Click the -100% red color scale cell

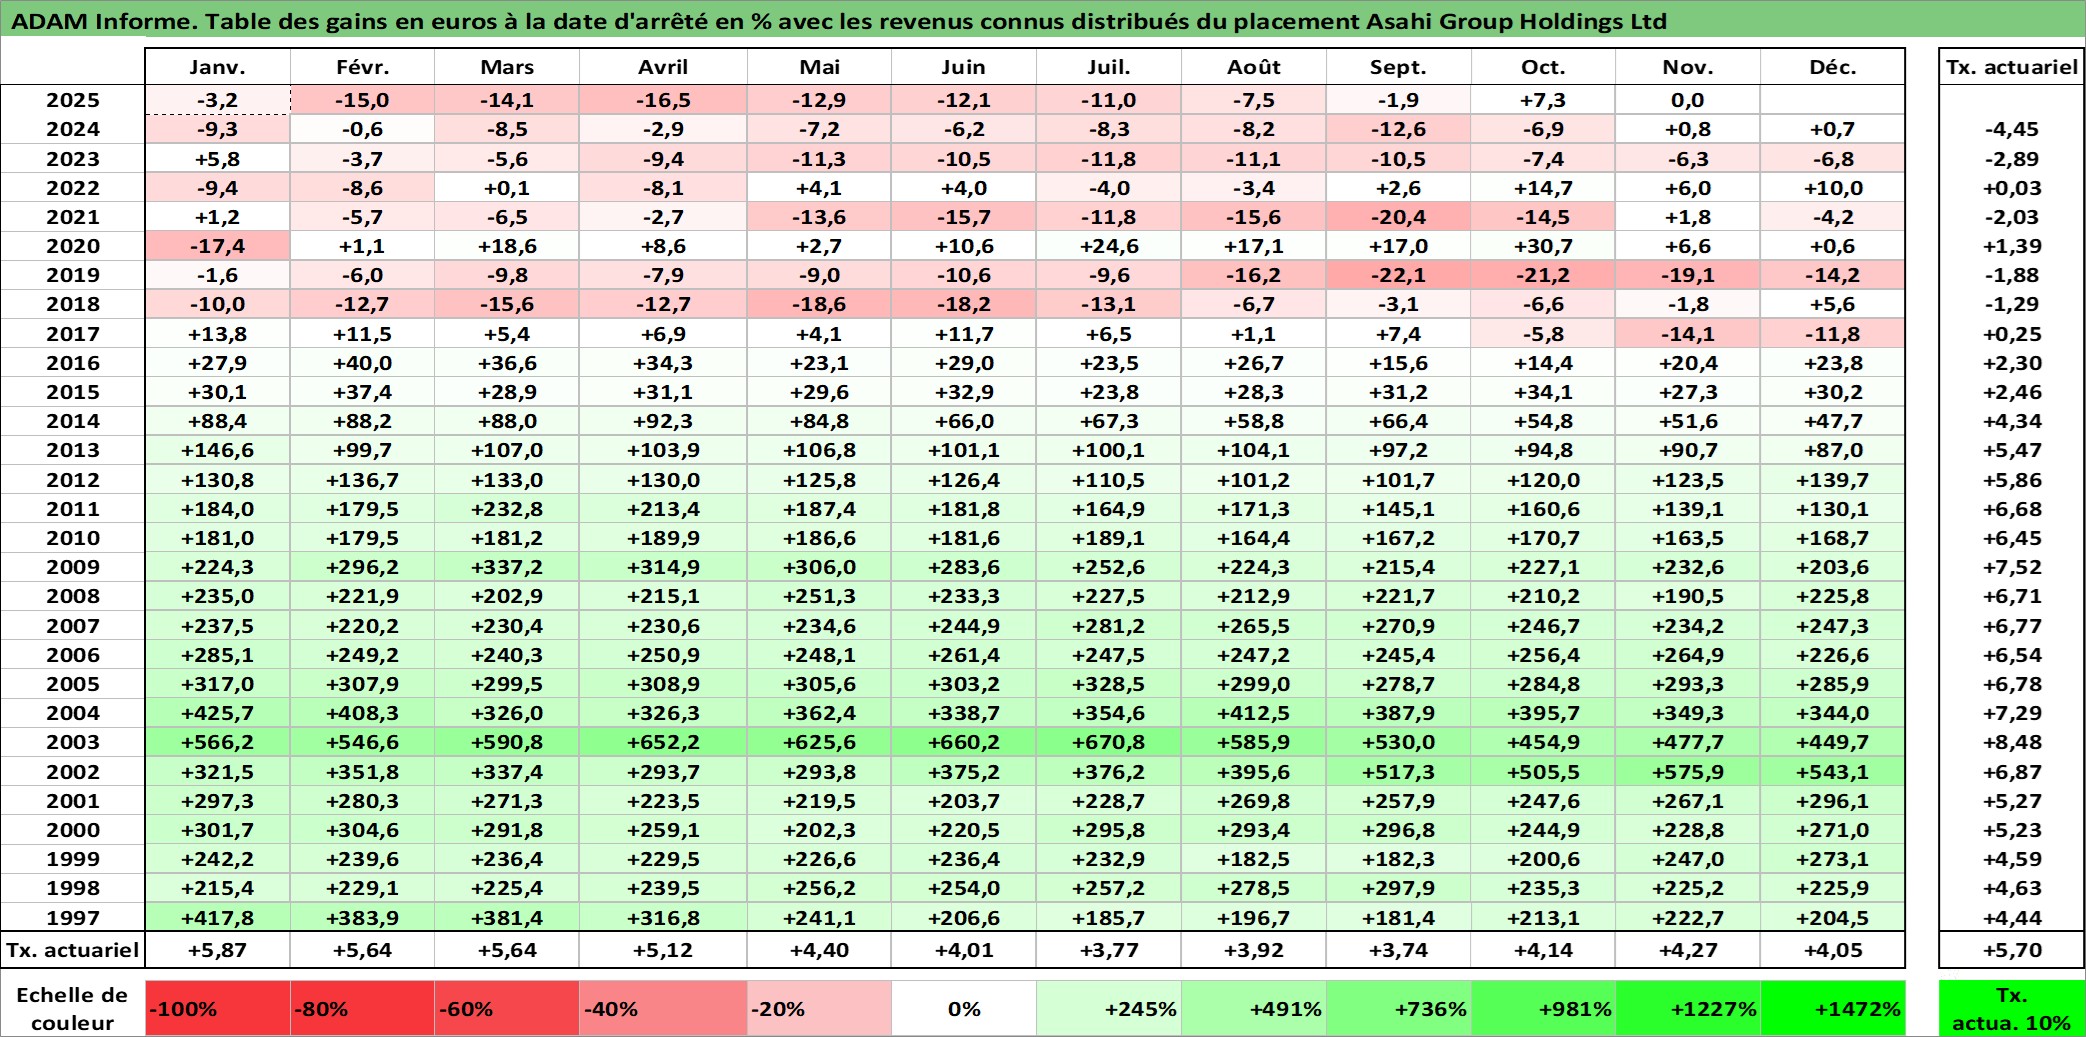[x=218, y=1008]
